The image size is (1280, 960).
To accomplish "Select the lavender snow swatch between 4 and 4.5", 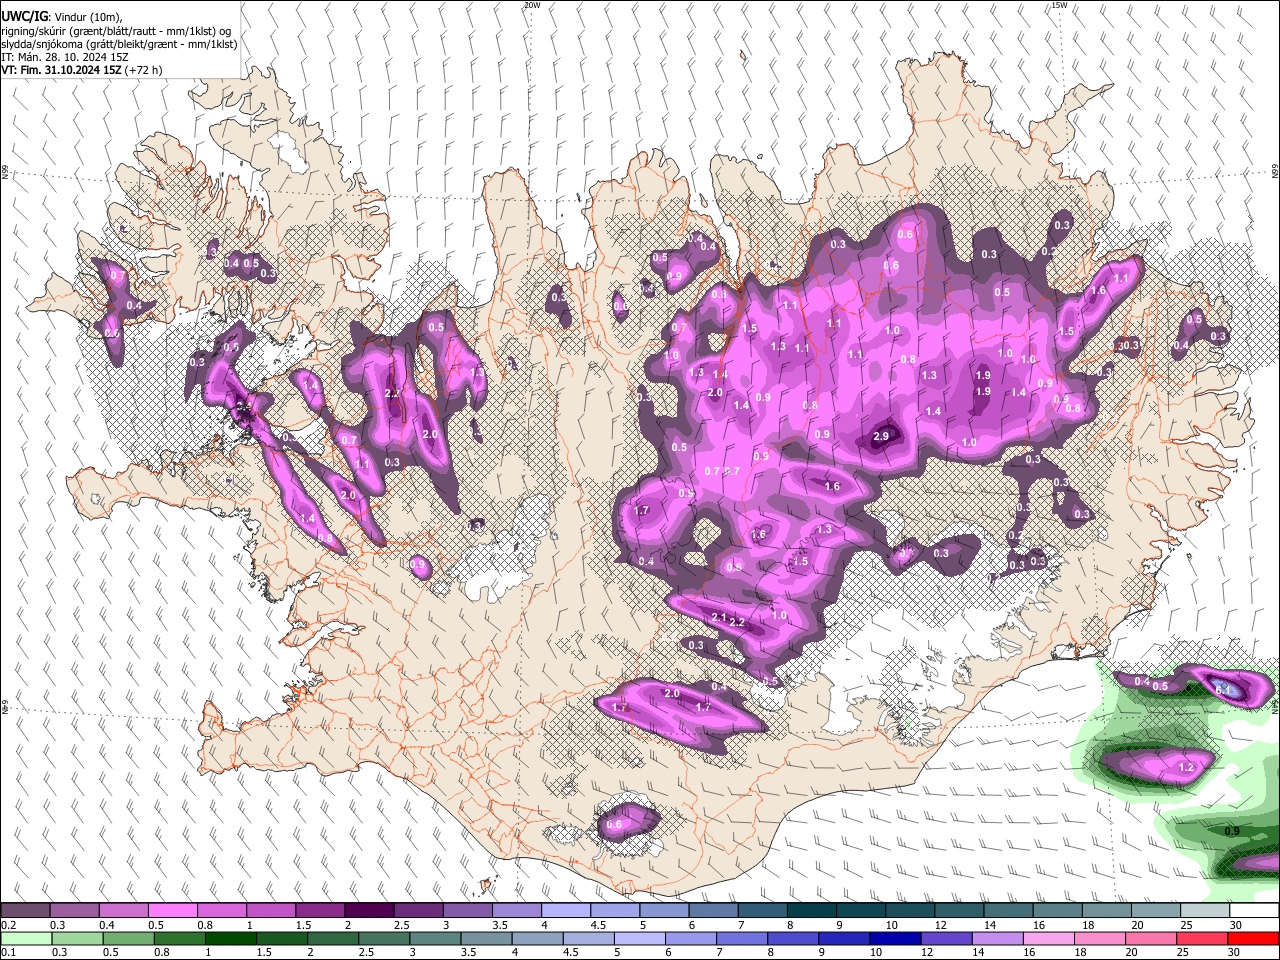I will click(565, 911).
